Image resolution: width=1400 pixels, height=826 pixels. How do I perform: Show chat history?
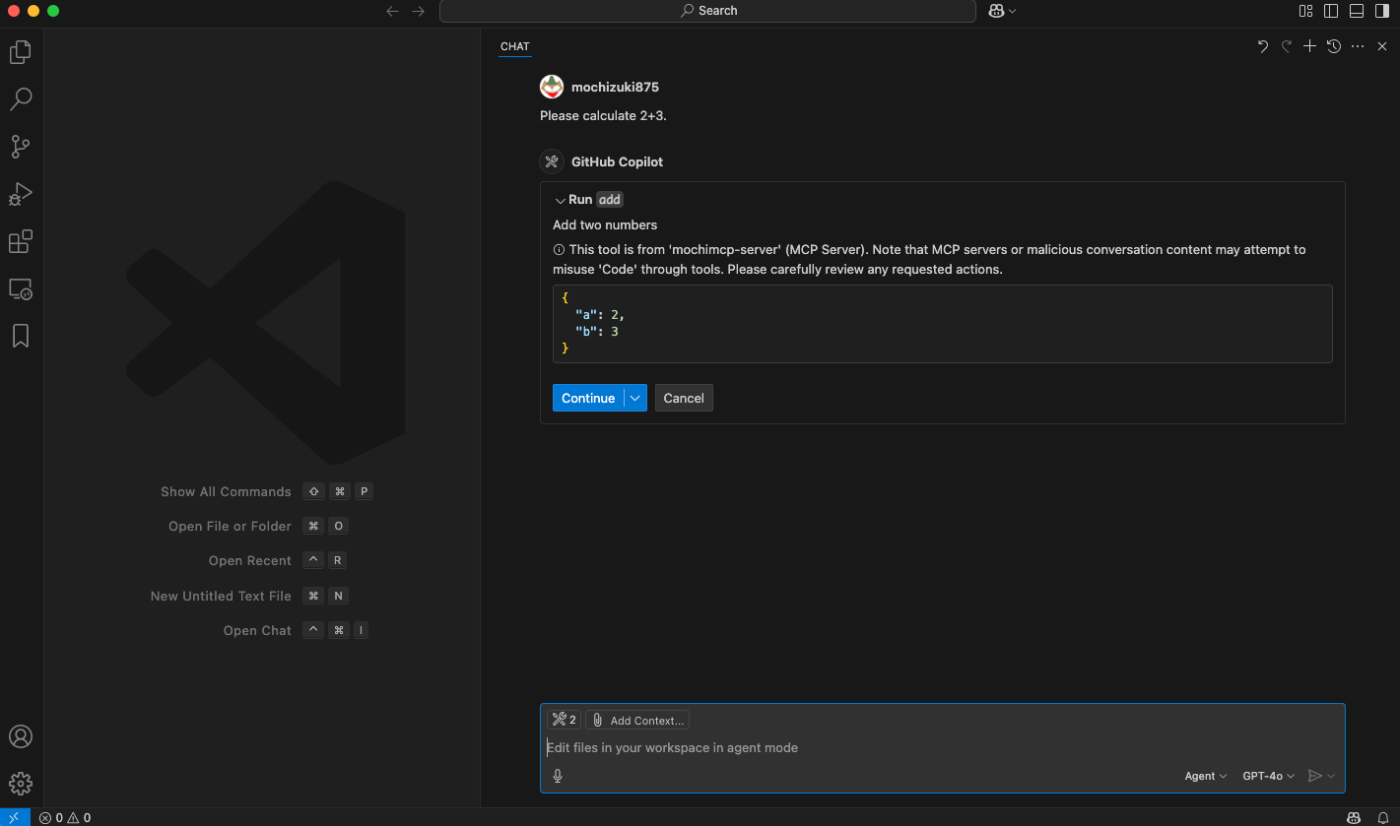point(1334,46)
